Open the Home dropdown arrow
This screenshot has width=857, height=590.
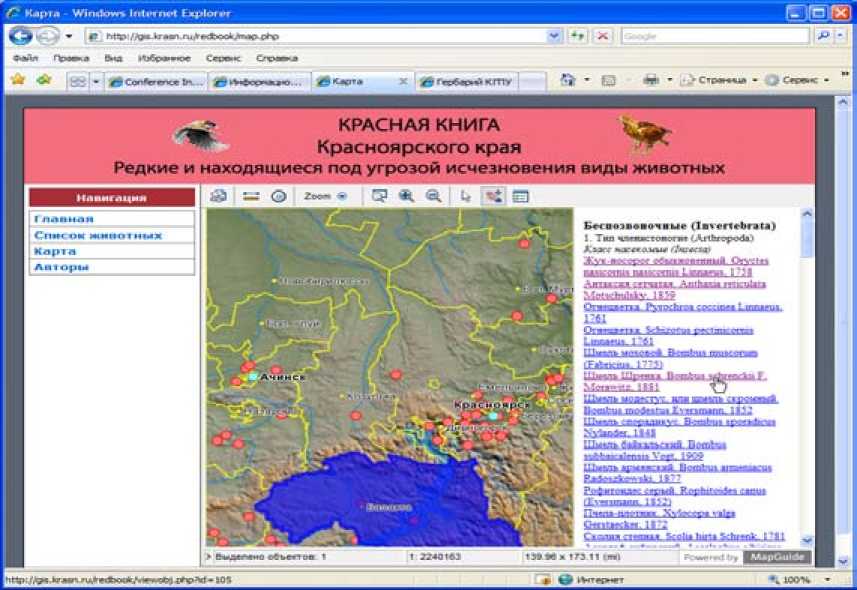coord(587,80)
